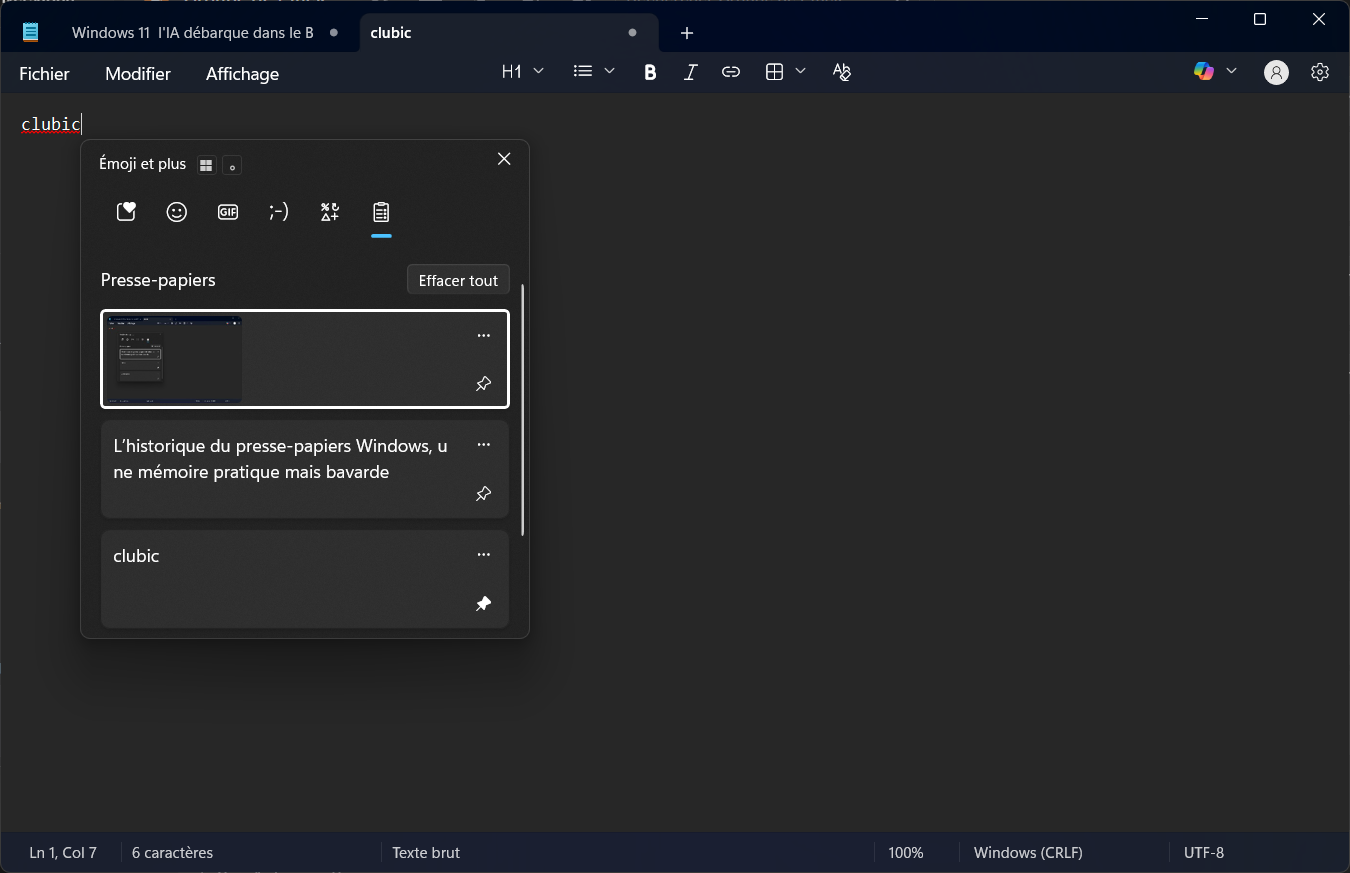Expand the Copilot dropdown arrow
This screenshot has width=1350, height=873.
click(1231, 71)
